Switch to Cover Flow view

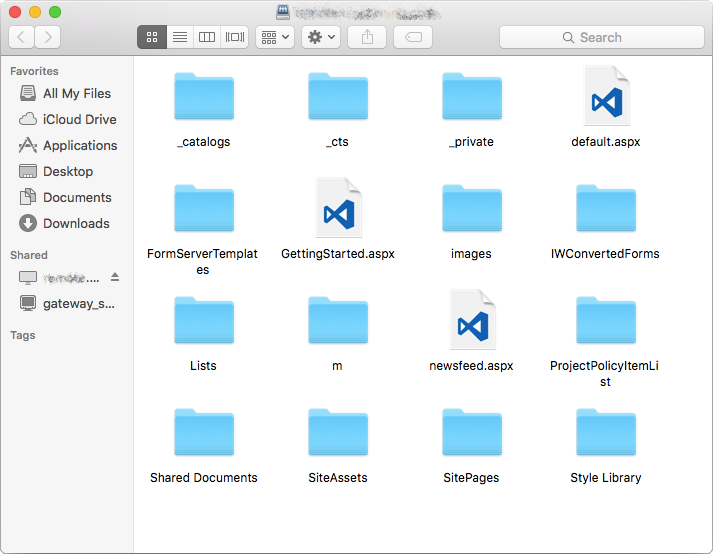tap(235, 37)
